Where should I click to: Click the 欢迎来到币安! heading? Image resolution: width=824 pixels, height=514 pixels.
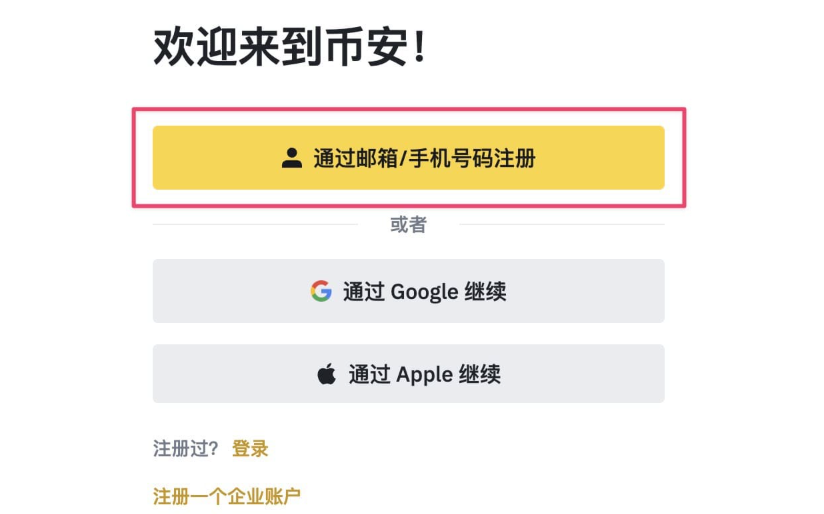coord(290,48)
